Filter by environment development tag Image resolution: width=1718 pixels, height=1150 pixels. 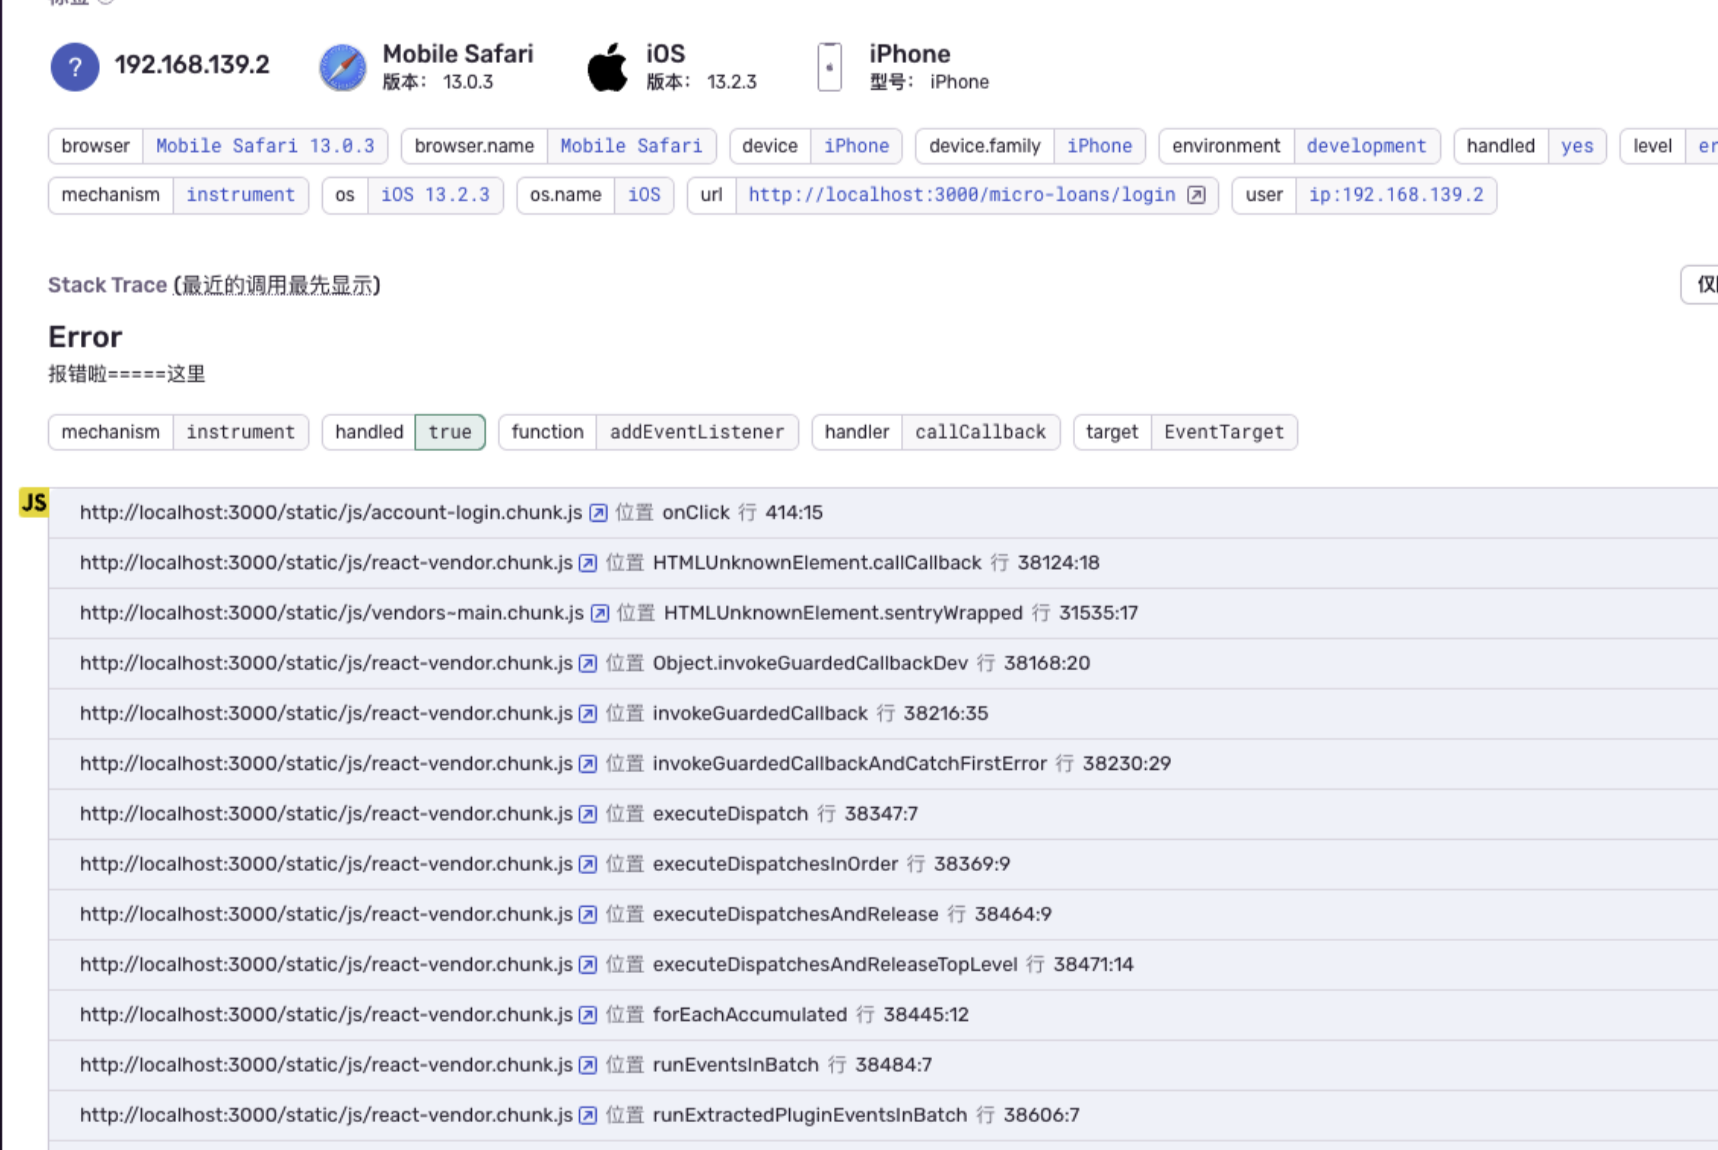click(1366, 146)
